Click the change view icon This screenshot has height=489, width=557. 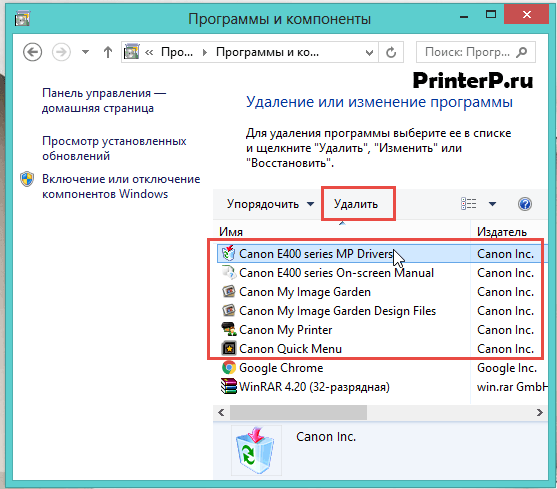[x=469, y=204]
